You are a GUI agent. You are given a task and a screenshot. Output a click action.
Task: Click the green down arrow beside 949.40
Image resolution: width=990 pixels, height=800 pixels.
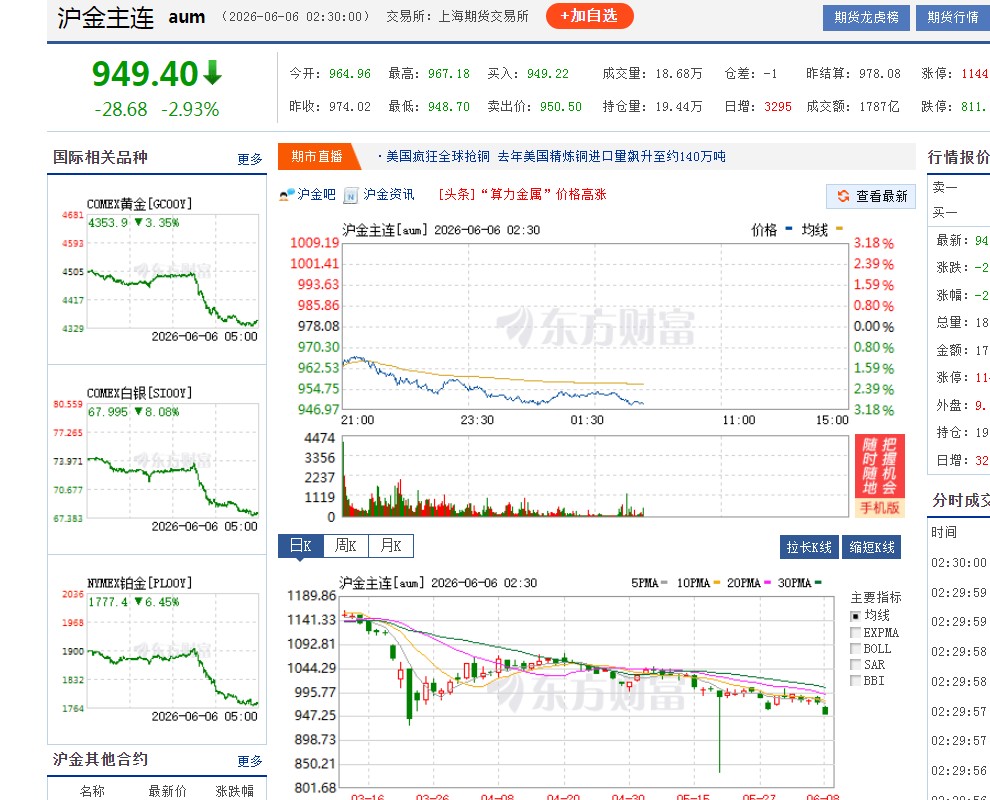point(212,73)
